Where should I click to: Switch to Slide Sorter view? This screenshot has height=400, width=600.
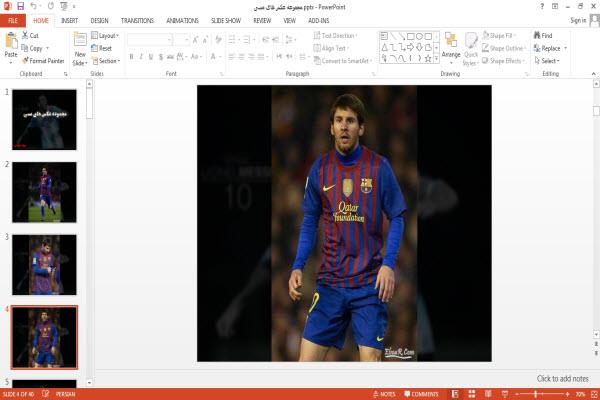pos(471,394)
